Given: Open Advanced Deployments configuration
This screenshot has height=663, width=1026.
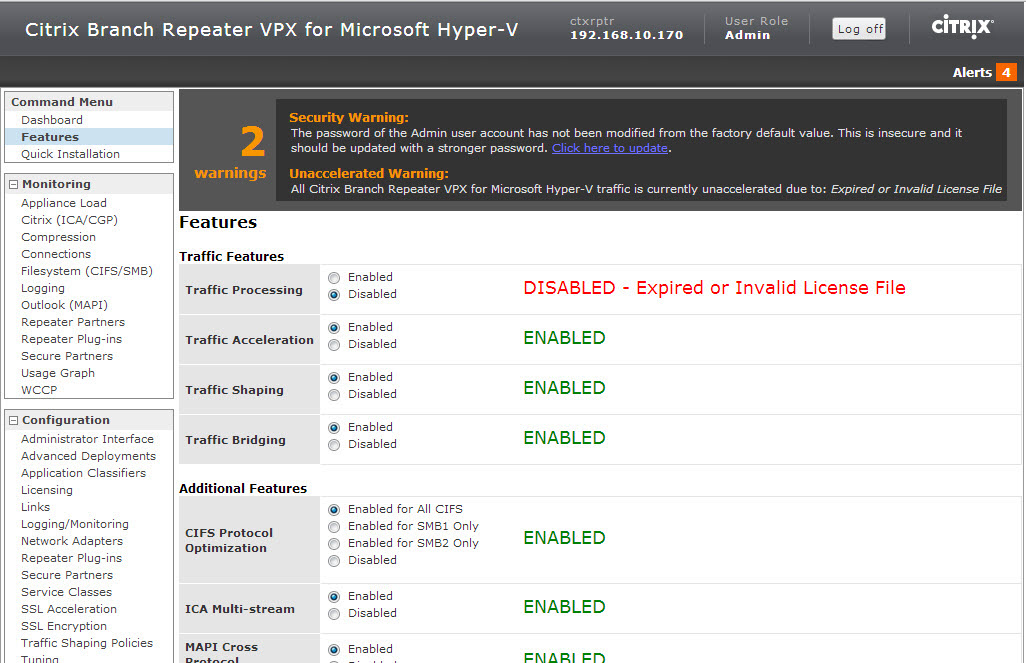Looking at the screenshot, I should (88, 456).
